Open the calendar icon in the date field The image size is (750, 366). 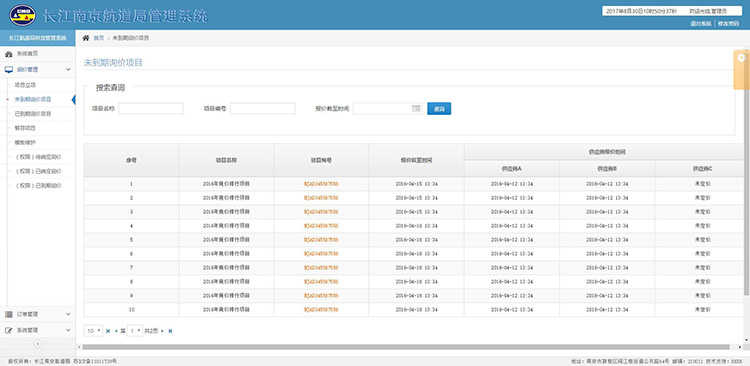click(x=416, y=109)
